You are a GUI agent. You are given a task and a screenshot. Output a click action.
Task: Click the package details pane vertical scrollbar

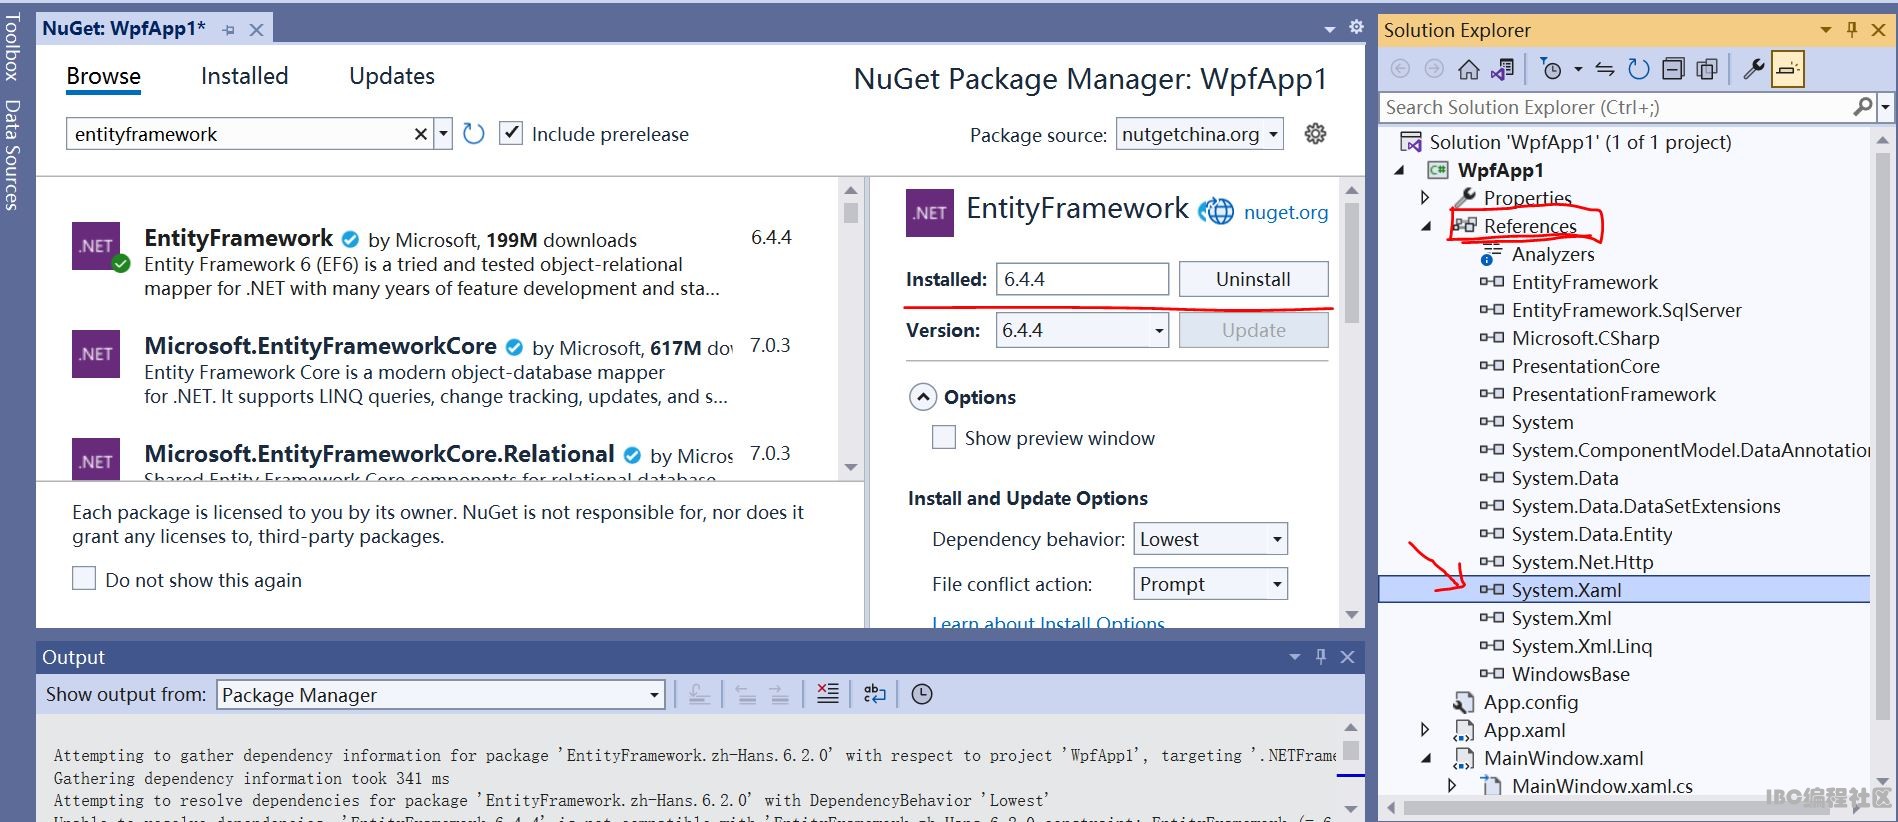(x=1352, y=402)
